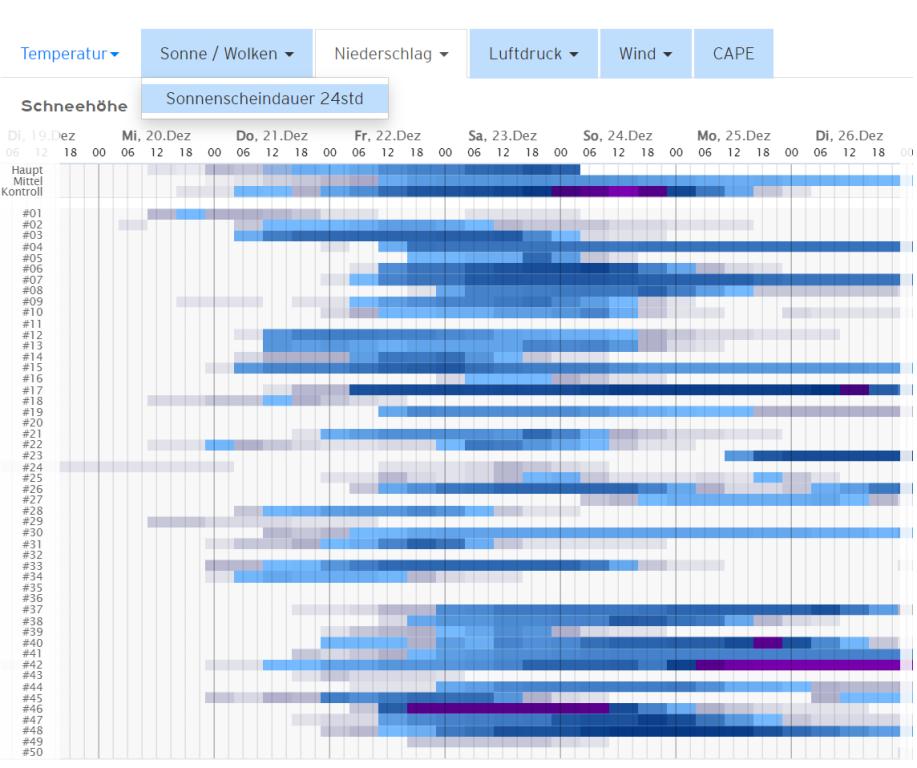Open the Niederschlag dropdown tab

(391, 54)
